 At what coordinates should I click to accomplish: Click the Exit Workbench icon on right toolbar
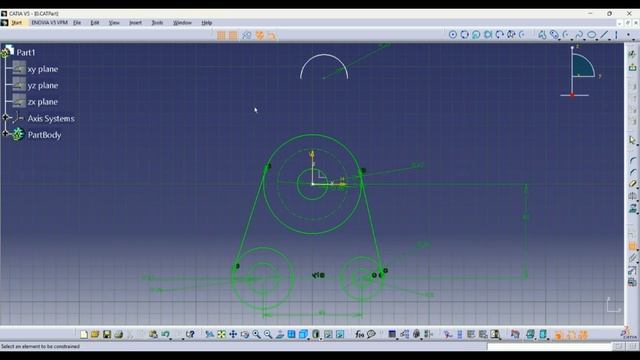[632, 67]
